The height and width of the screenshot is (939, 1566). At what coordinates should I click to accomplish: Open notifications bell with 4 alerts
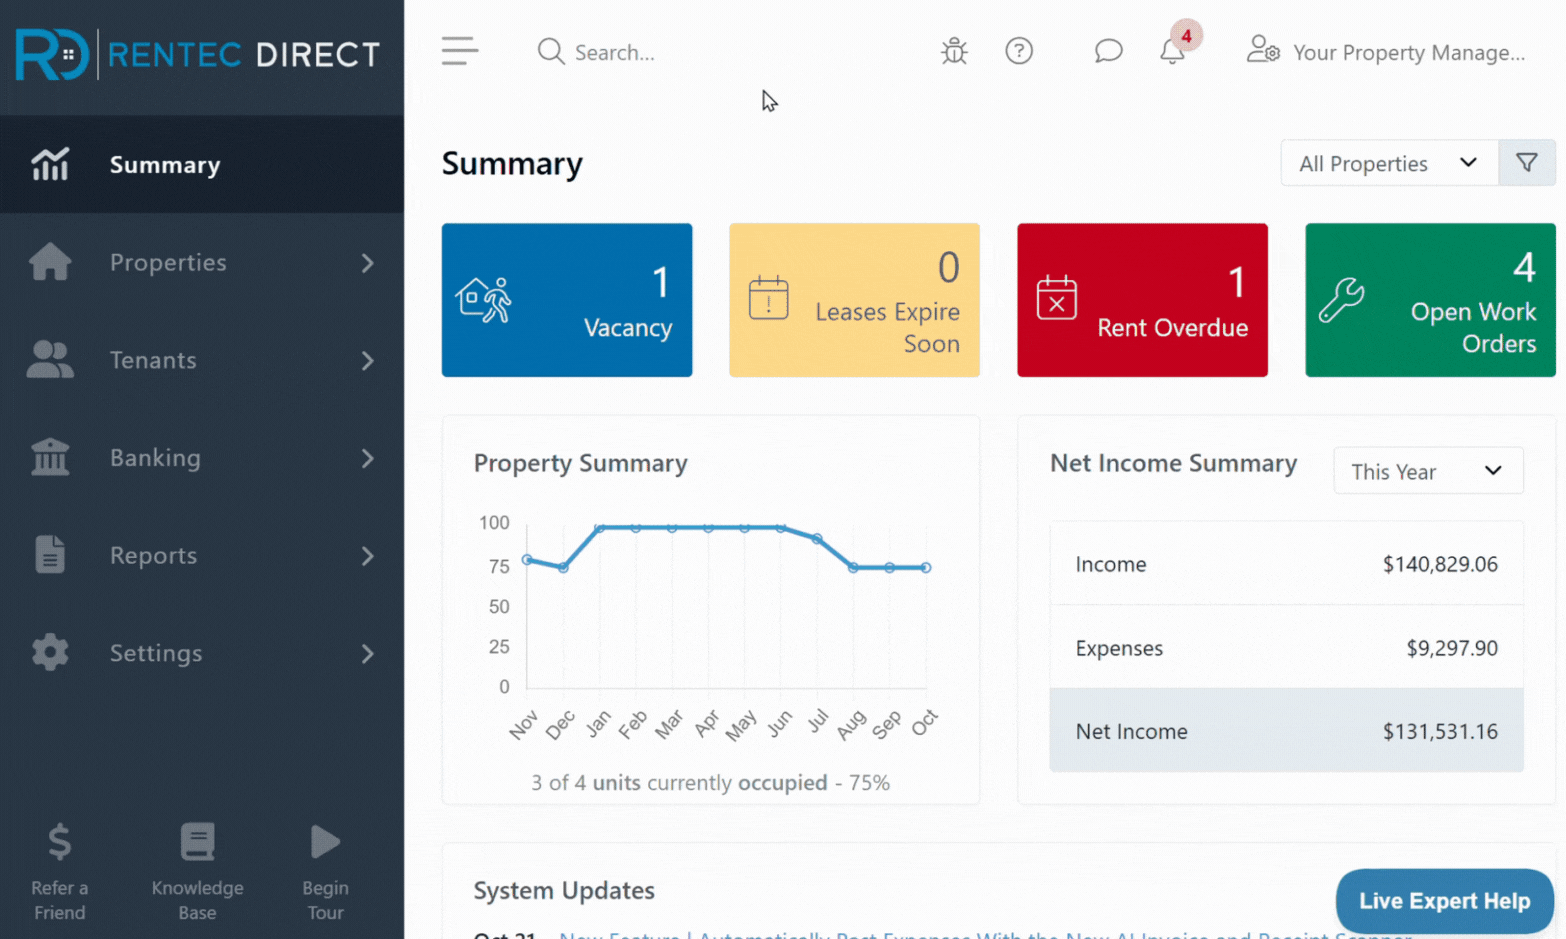pos(1173,50)
